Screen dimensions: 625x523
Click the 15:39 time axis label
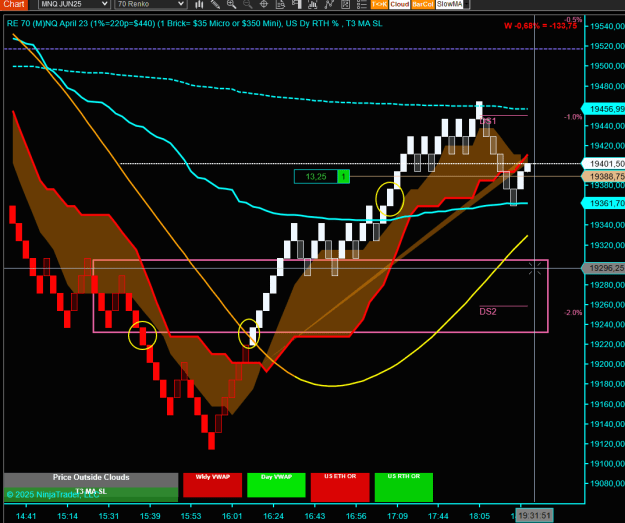click(150, 516)
